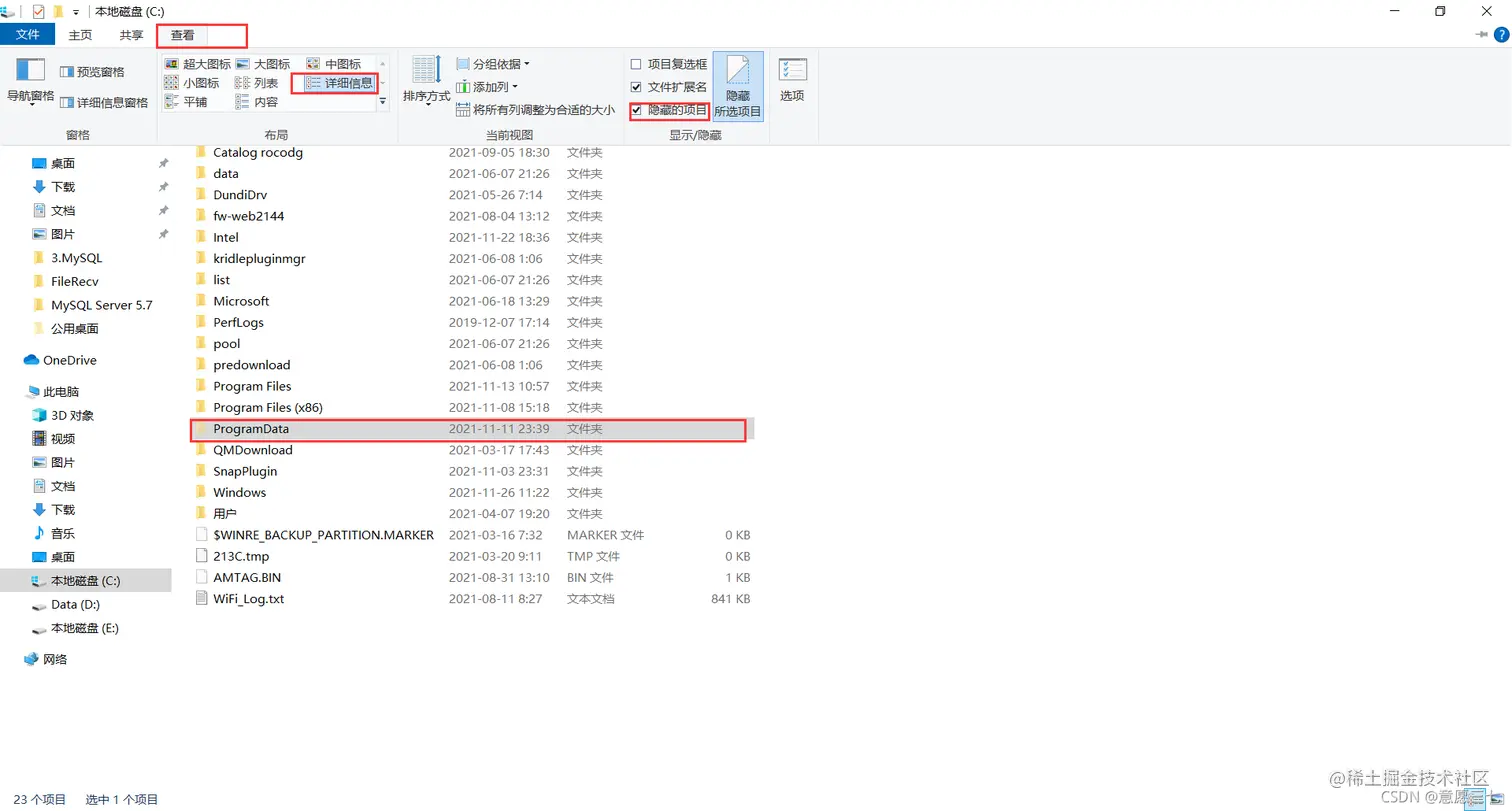The height and width of the screenshot is (811, 1512).
Task: Toggle the 预览窗格 preview pane
Action: (x=92, y=72)
